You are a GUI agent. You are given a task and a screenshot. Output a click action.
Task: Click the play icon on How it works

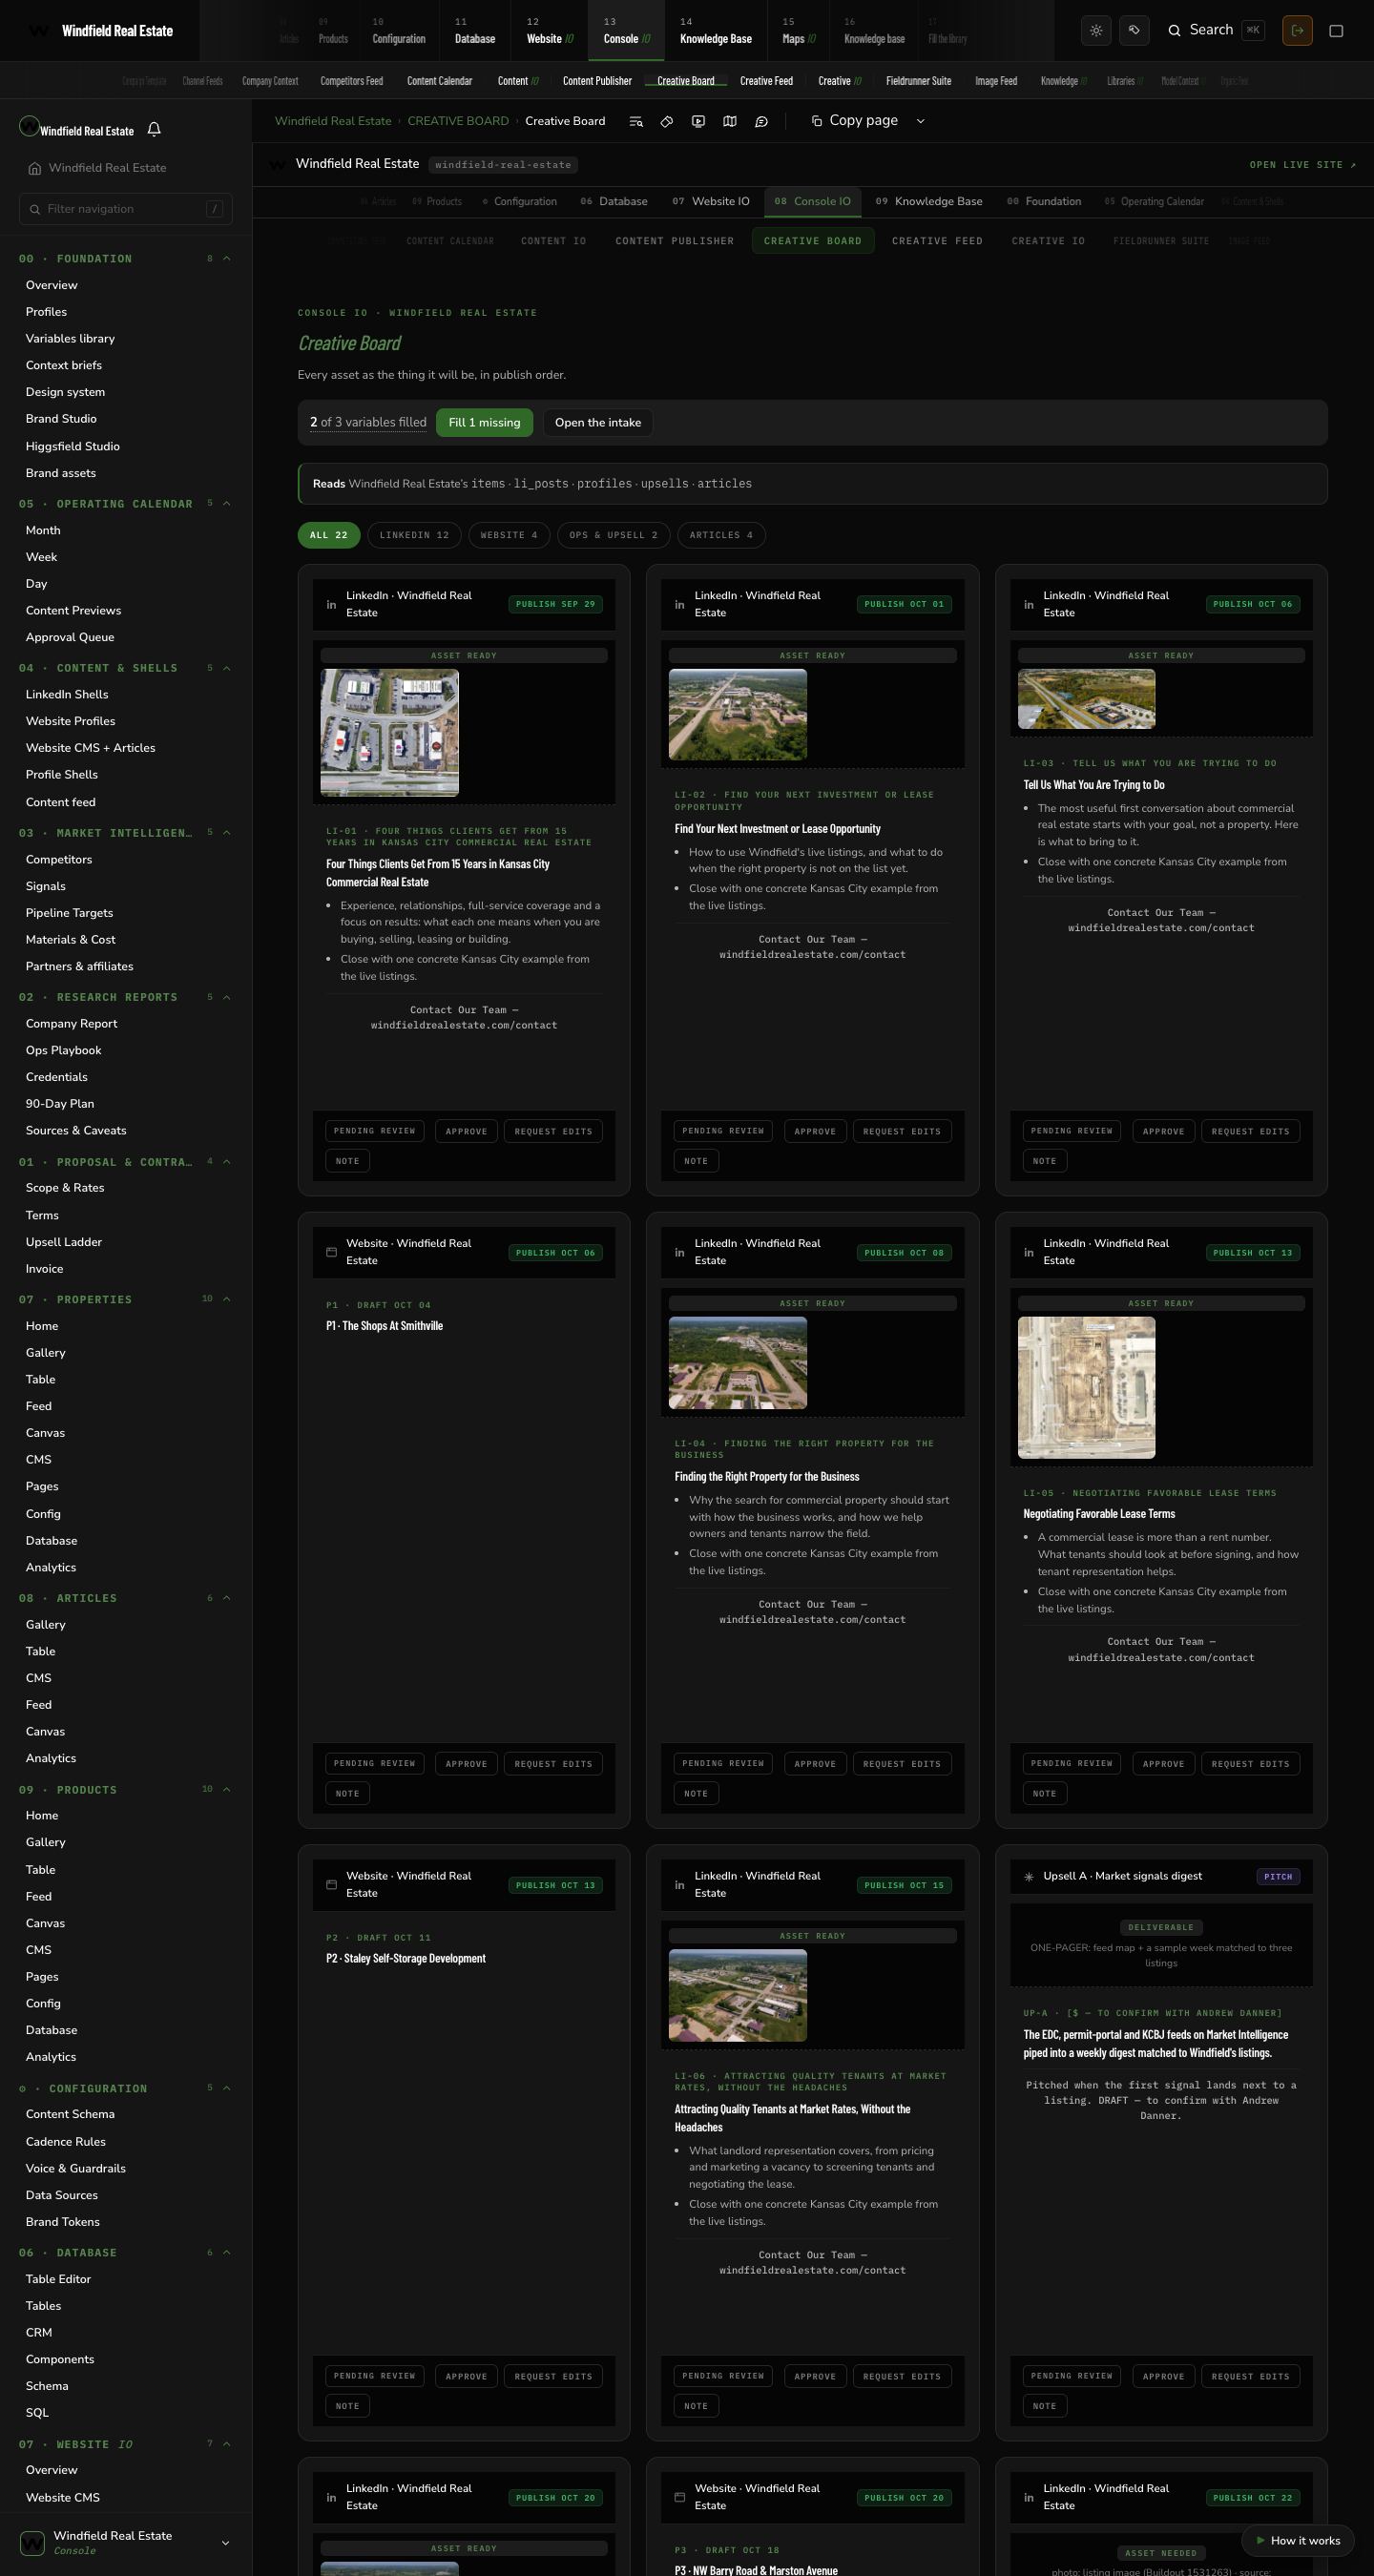[1260, 2540]
